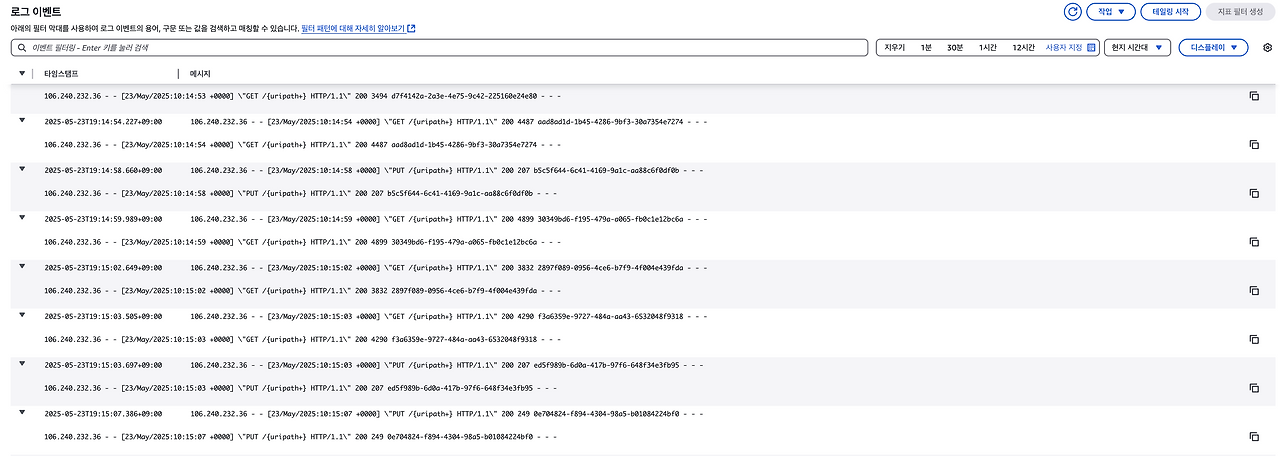
Task: Click the 타임스탬프 column header
Action: 61,74
